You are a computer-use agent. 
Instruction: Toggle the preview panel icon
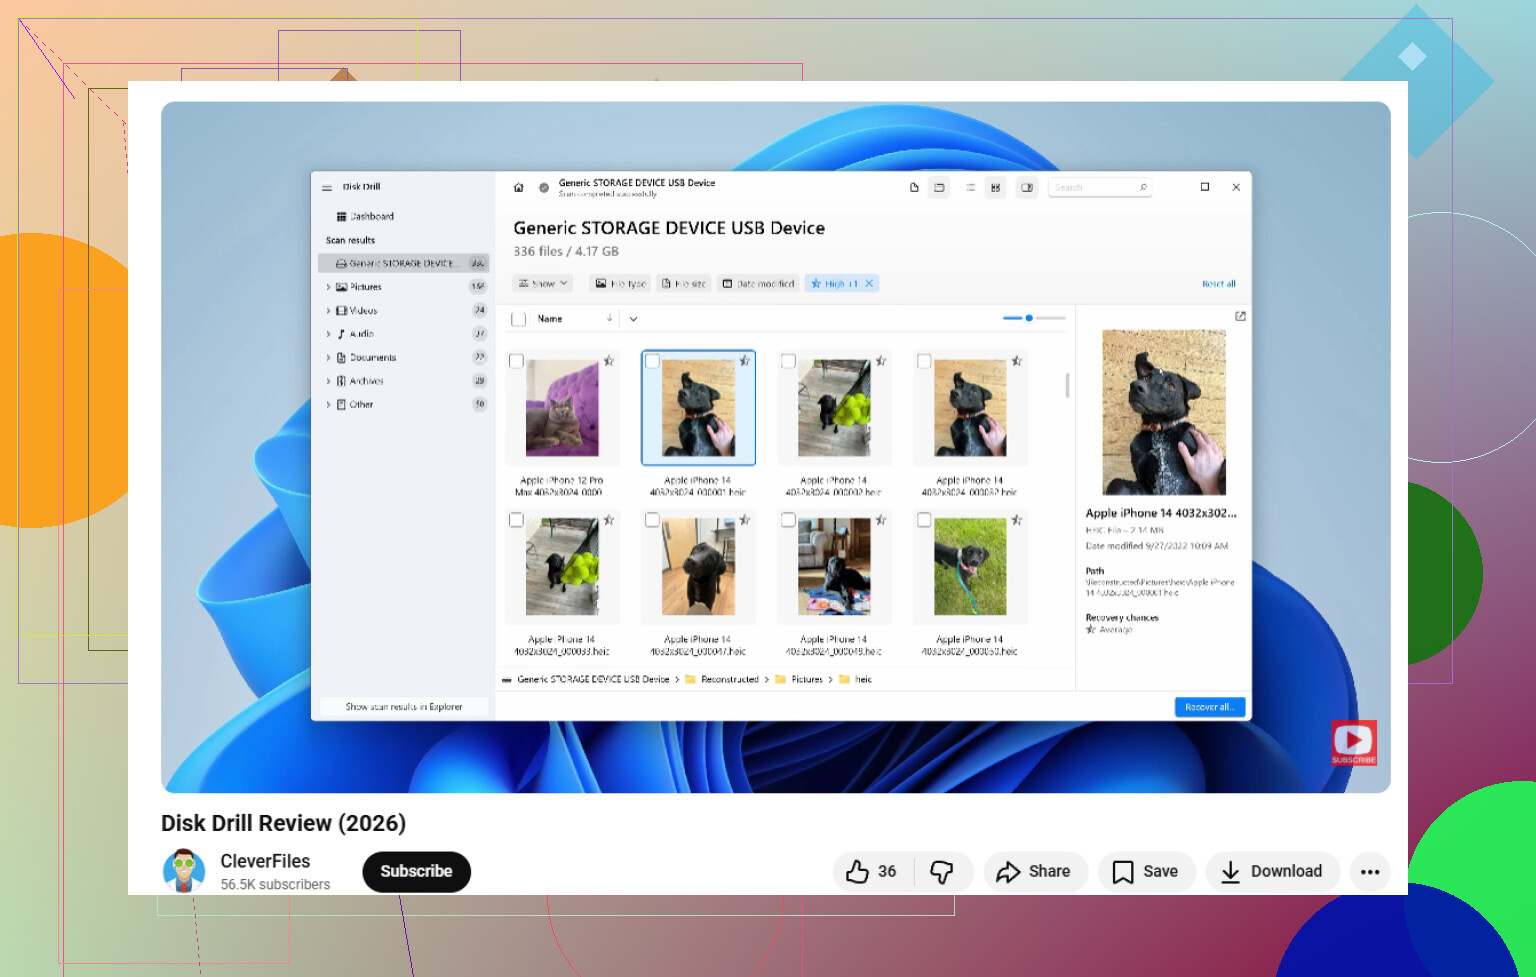(1027, 187)
